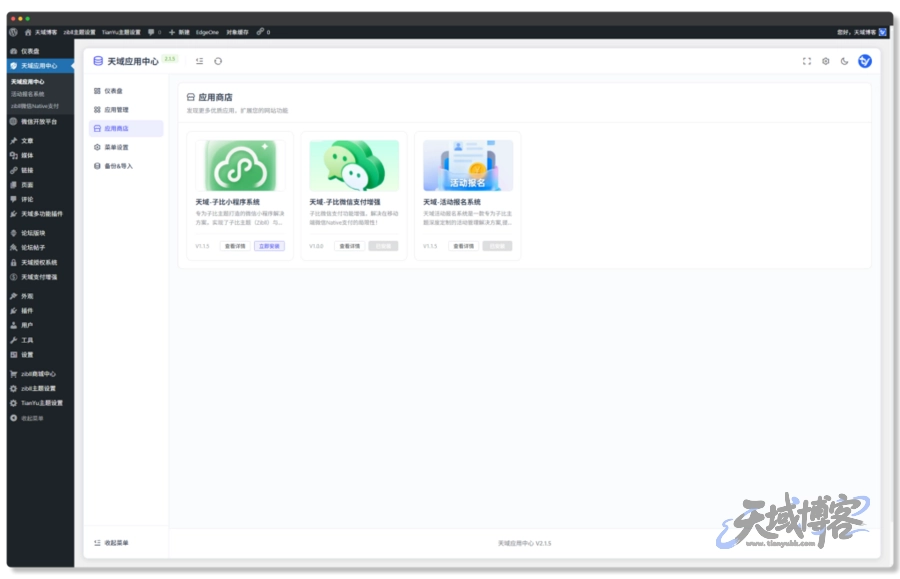
Task: Open comments bubble in admin bar
Action: point(154,32)
